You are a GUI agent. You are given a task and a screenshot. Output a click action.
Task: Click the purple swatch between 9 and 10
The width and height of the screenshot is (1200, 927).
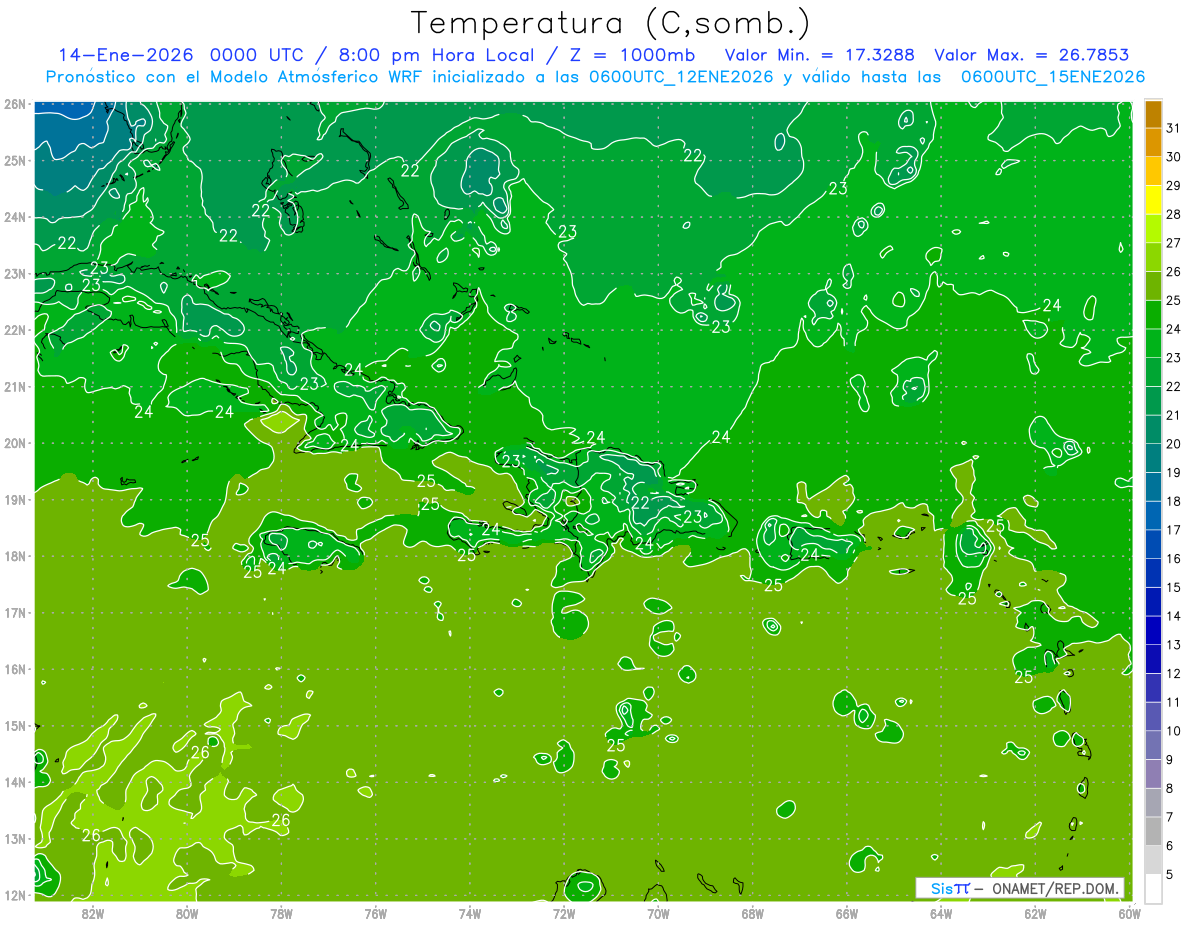click(1153, 745)
